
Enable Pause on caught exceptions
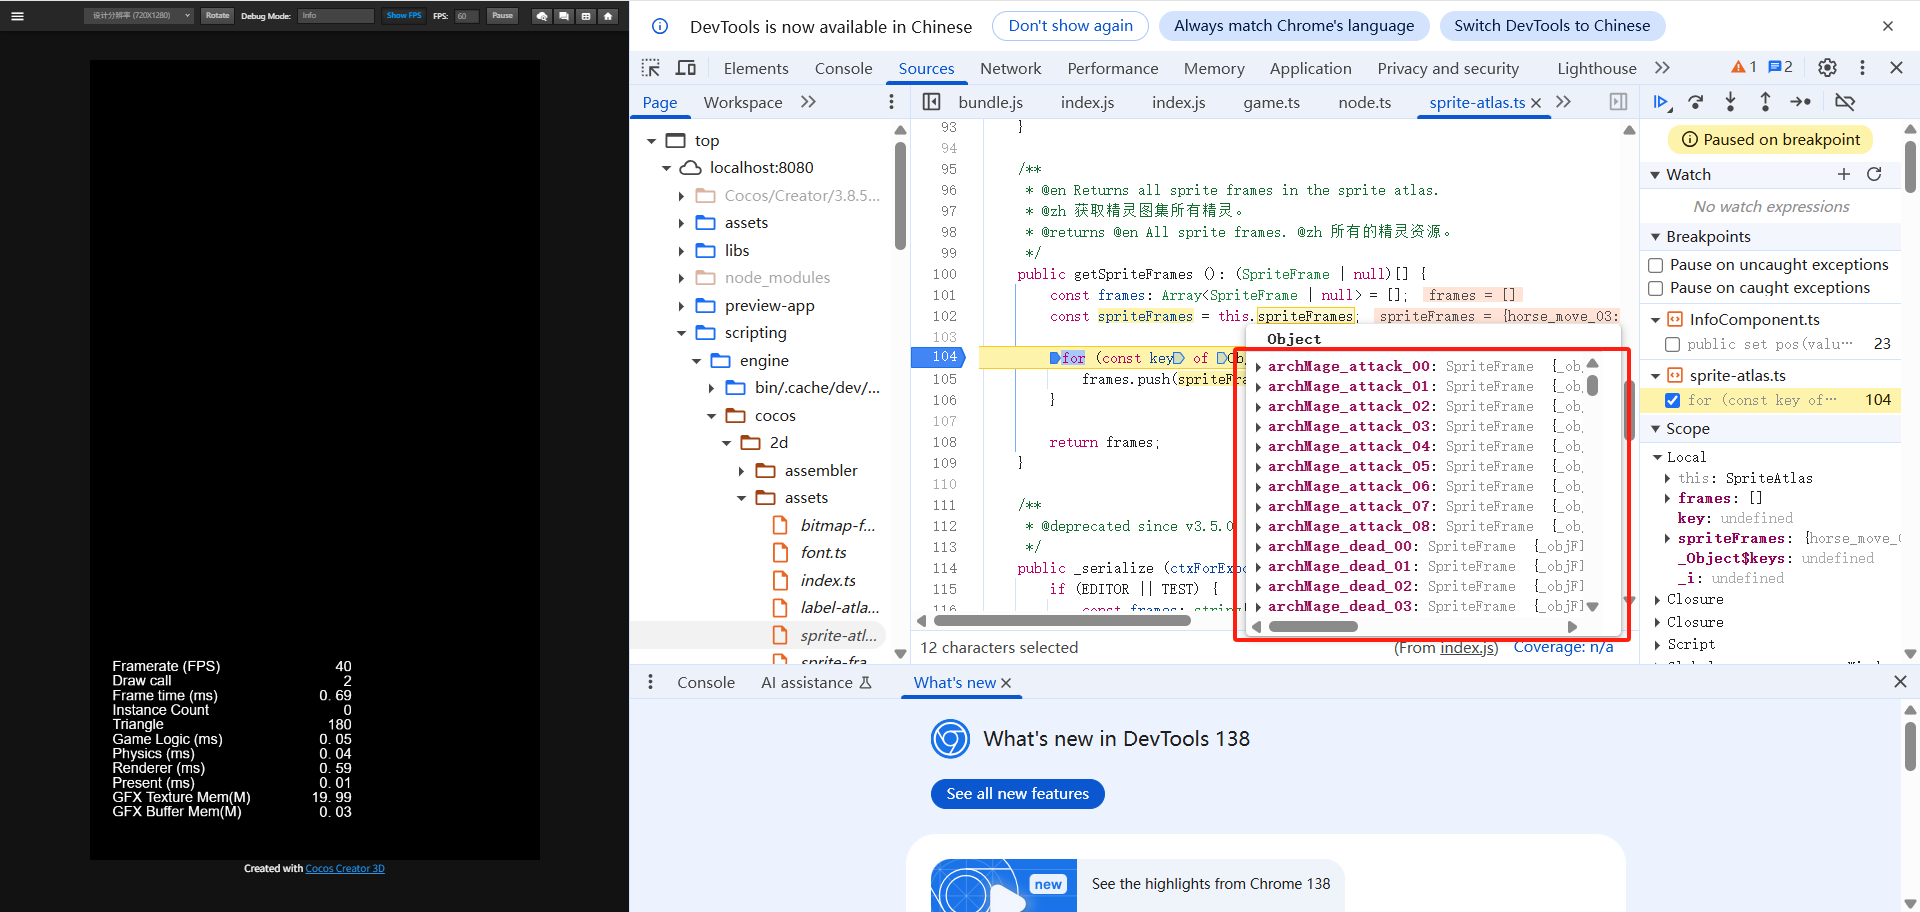pyautogui.click(x=1655, y=288)
